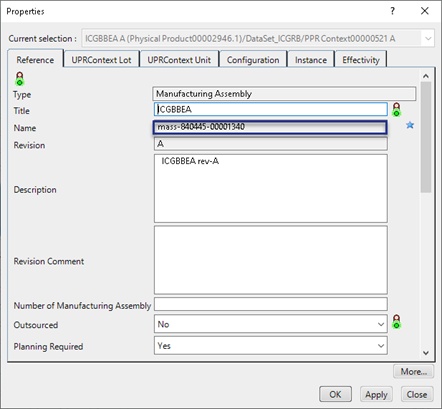Open the Planning Required dropdown showing Yes
Image resolution: width=442 pixels, height=409 pixels.
pos(271,346)
